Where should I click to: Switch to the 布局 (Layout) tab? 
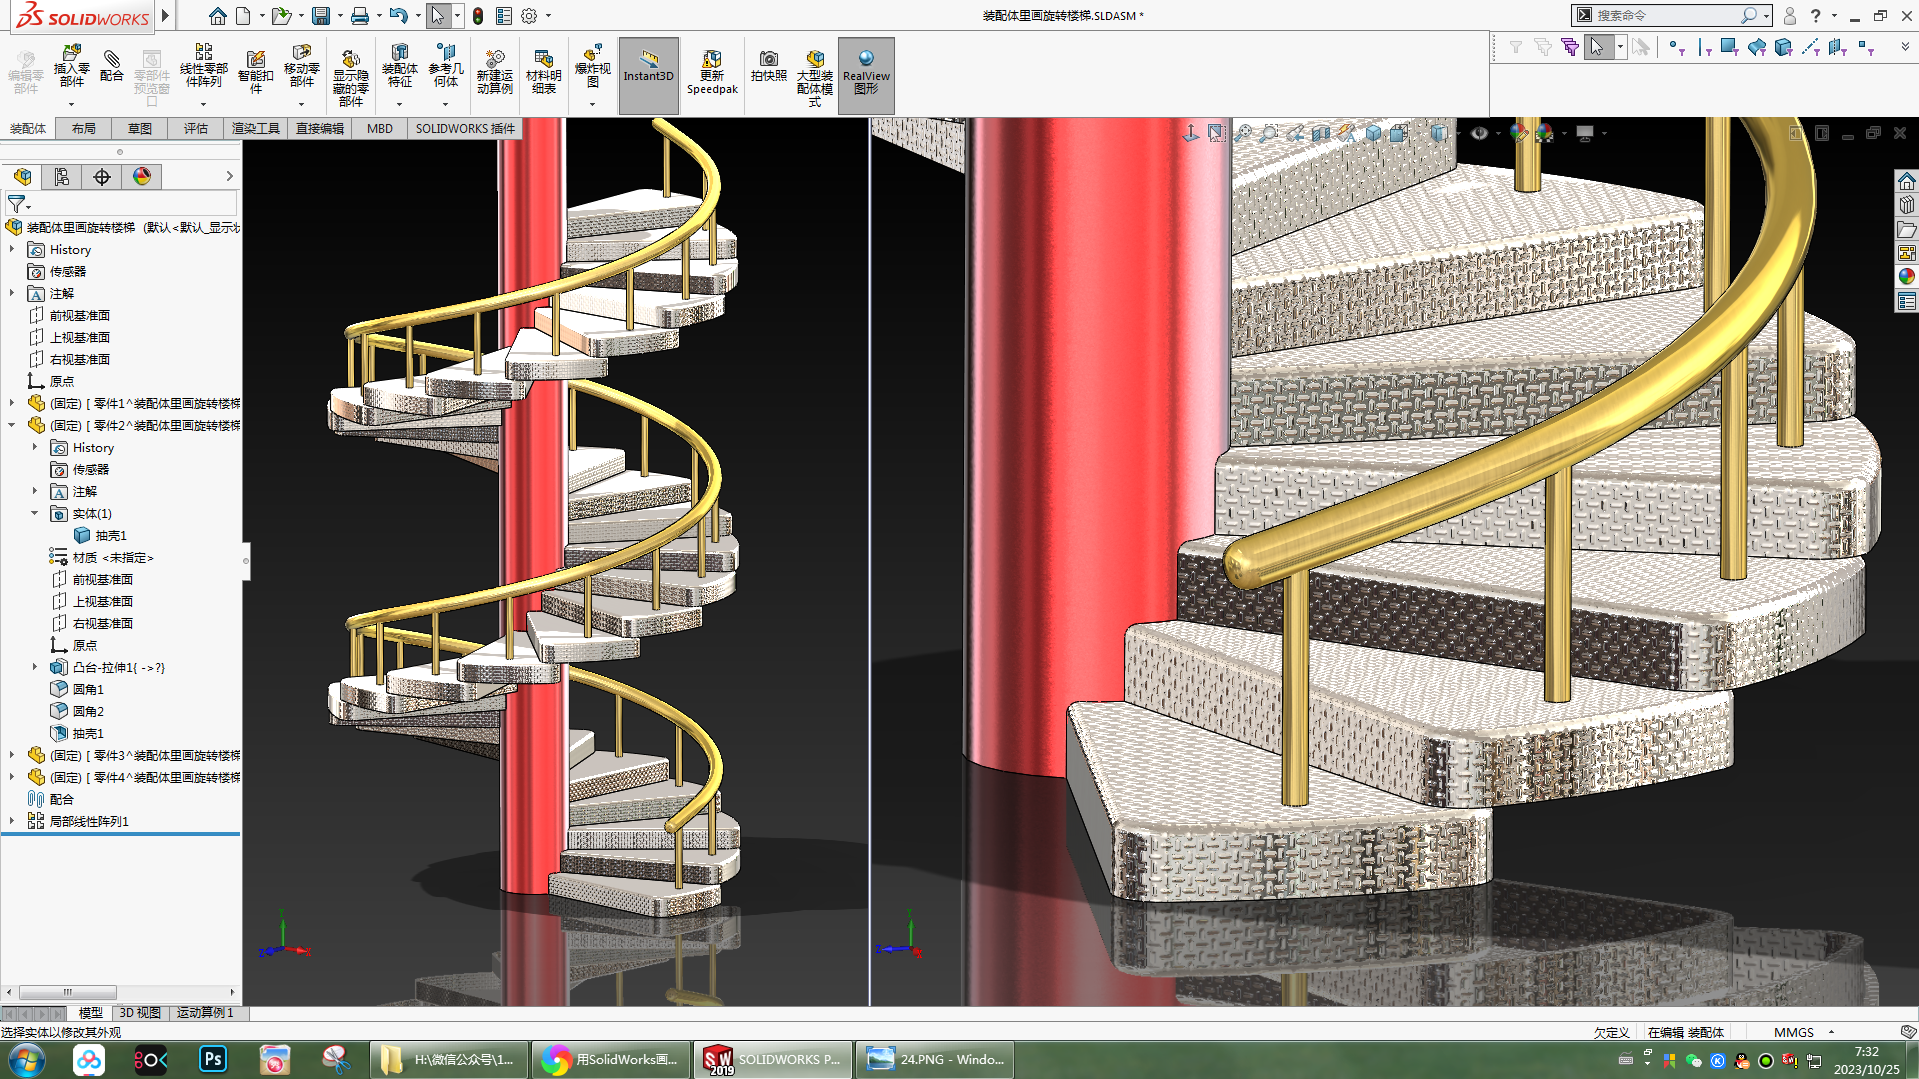tap(84, 128)
